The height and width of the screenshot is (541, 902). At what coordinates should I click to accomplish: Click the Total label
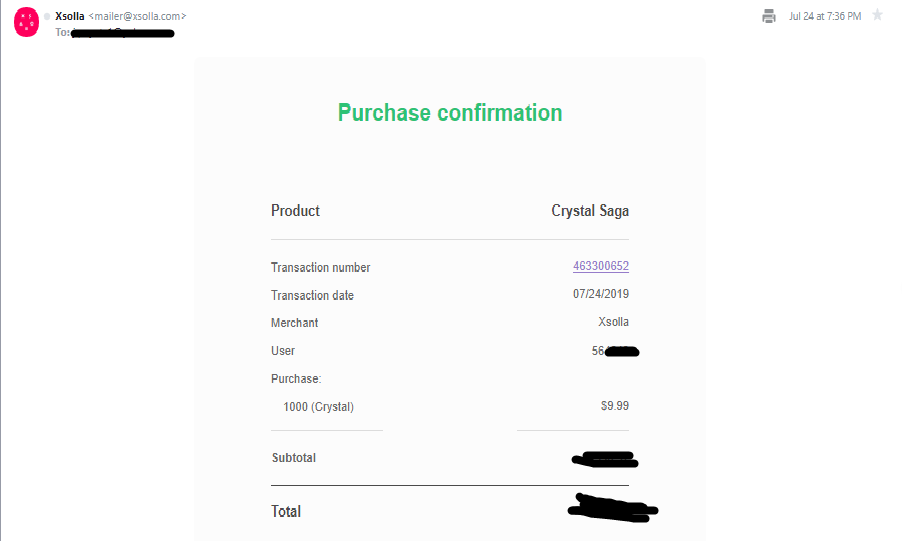(x=285, y=511)
